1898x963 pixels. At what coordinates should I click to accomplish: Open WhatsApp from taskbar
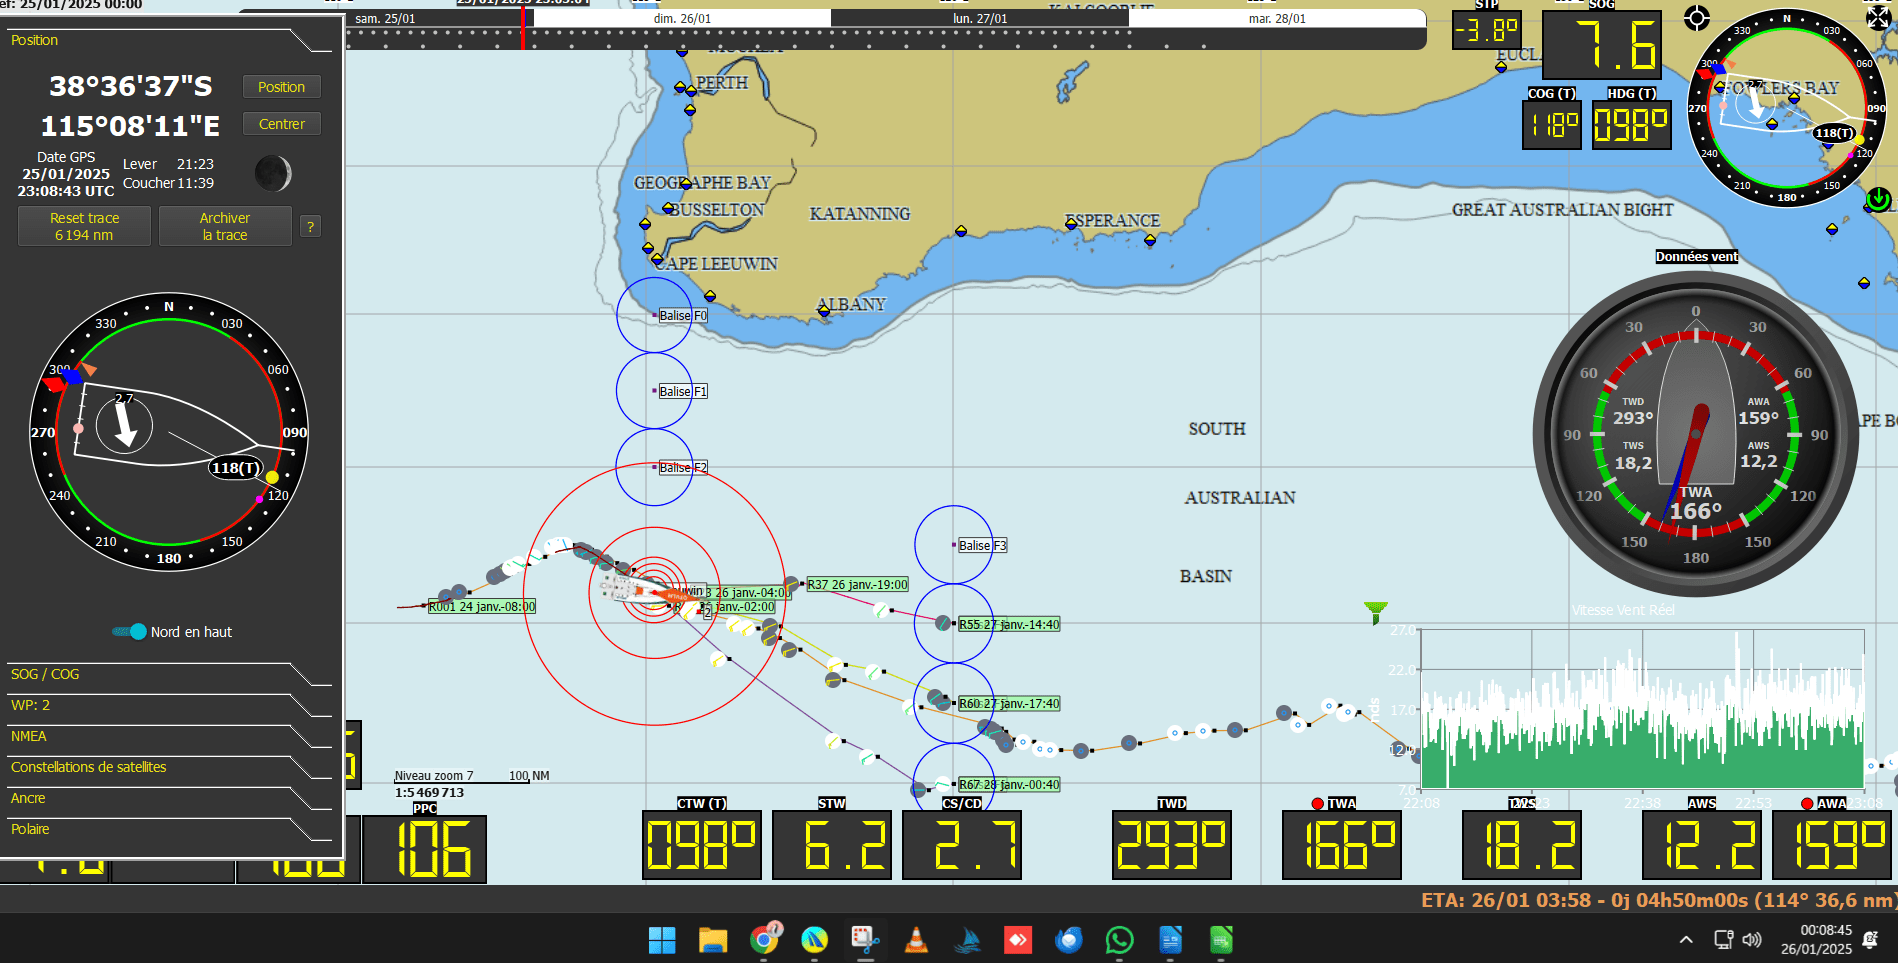tap(1120, 940)
